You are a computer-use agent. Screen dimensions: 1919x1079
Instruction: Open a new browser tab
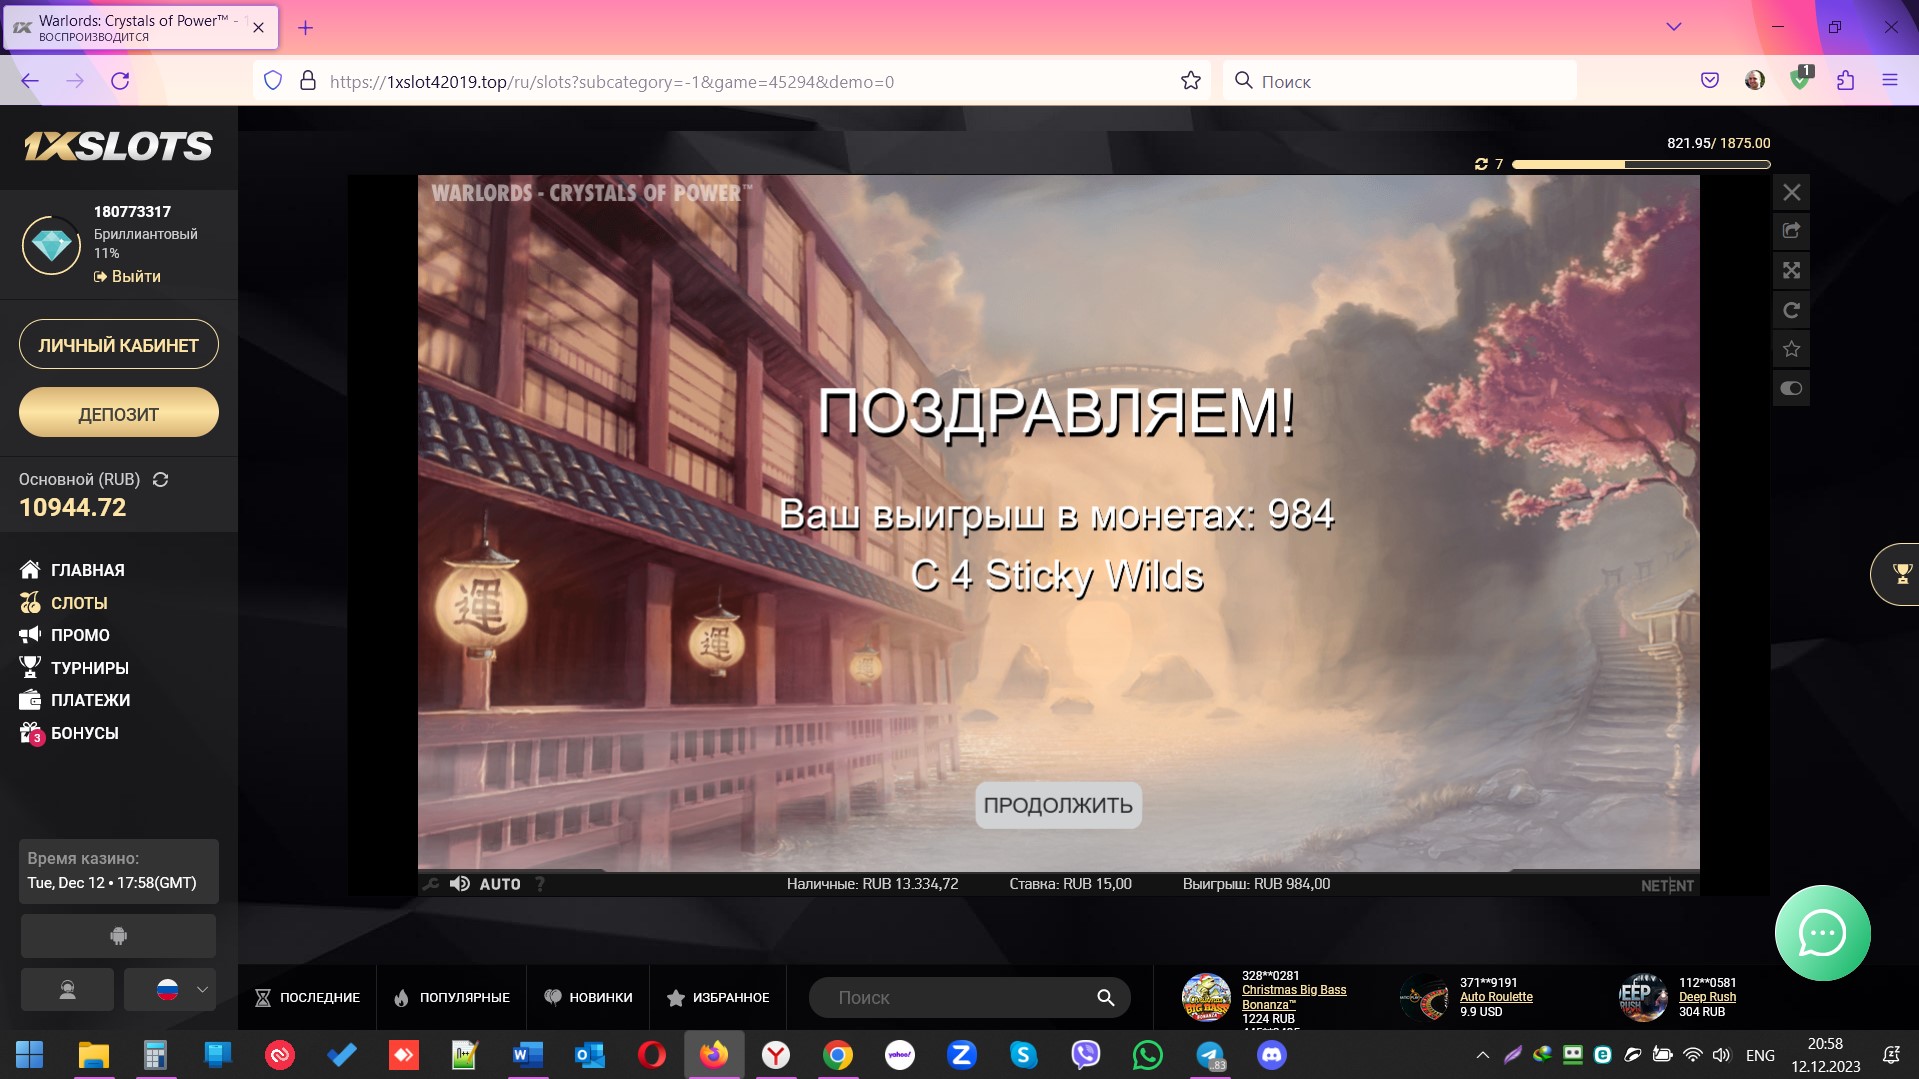(306, 28)
